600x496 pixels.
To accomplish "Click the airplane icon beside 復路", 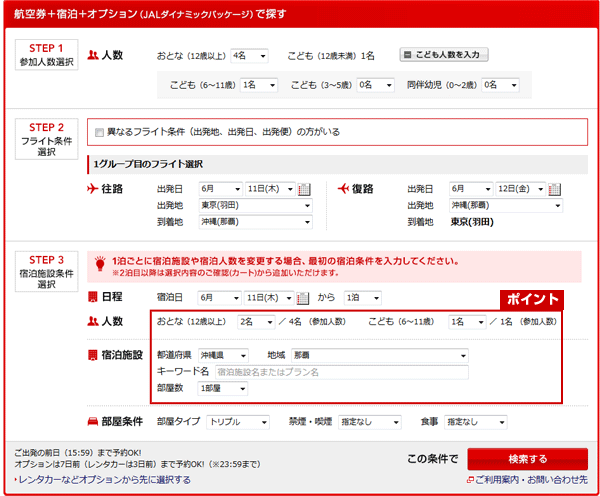I will point(344,188).
